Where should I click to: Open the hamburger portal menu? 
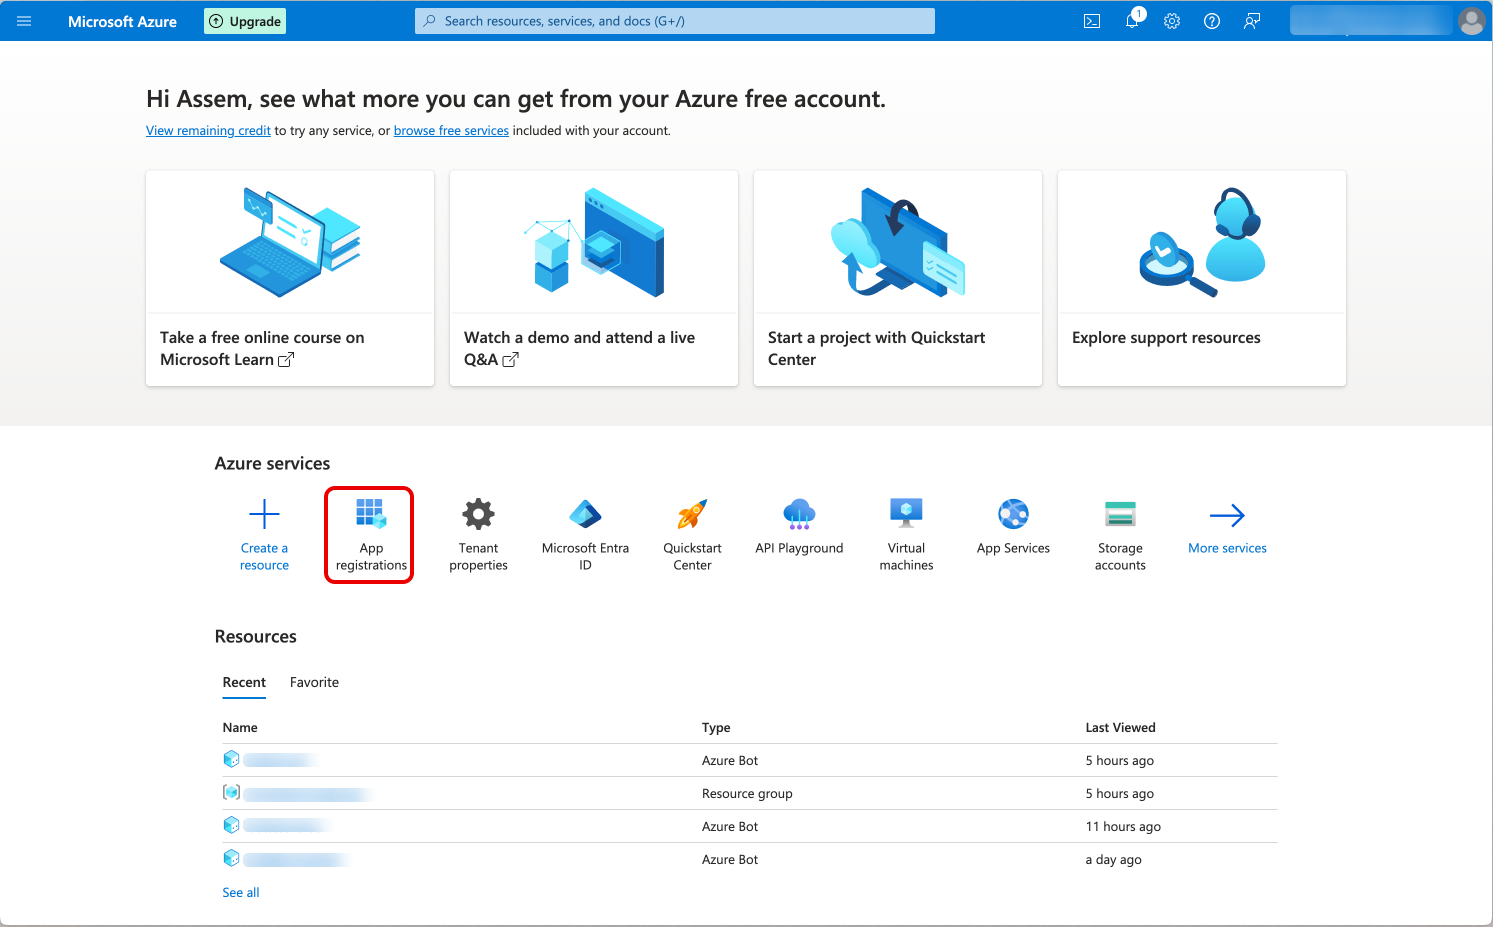point(24,21)
